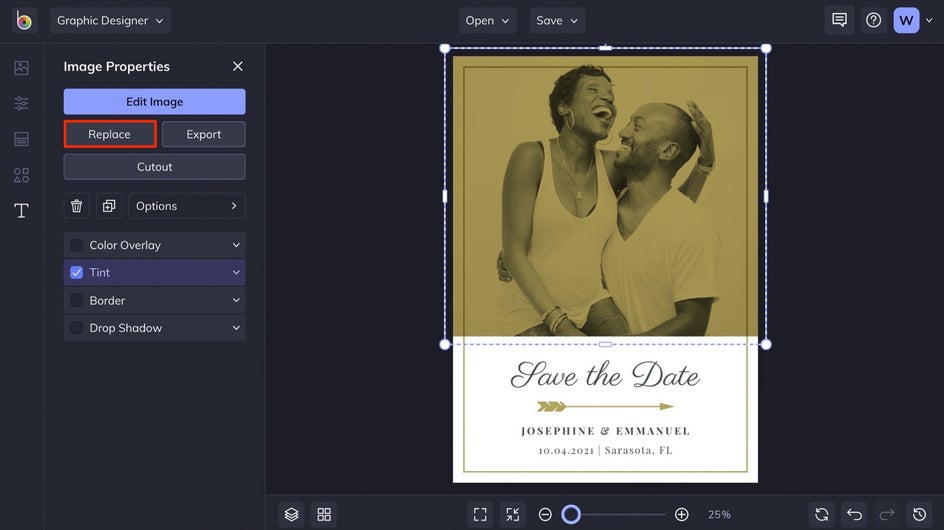This screenshot has width=944, height=530.
Task: Duplicate the selected image layer
Action: coord(109,206)
